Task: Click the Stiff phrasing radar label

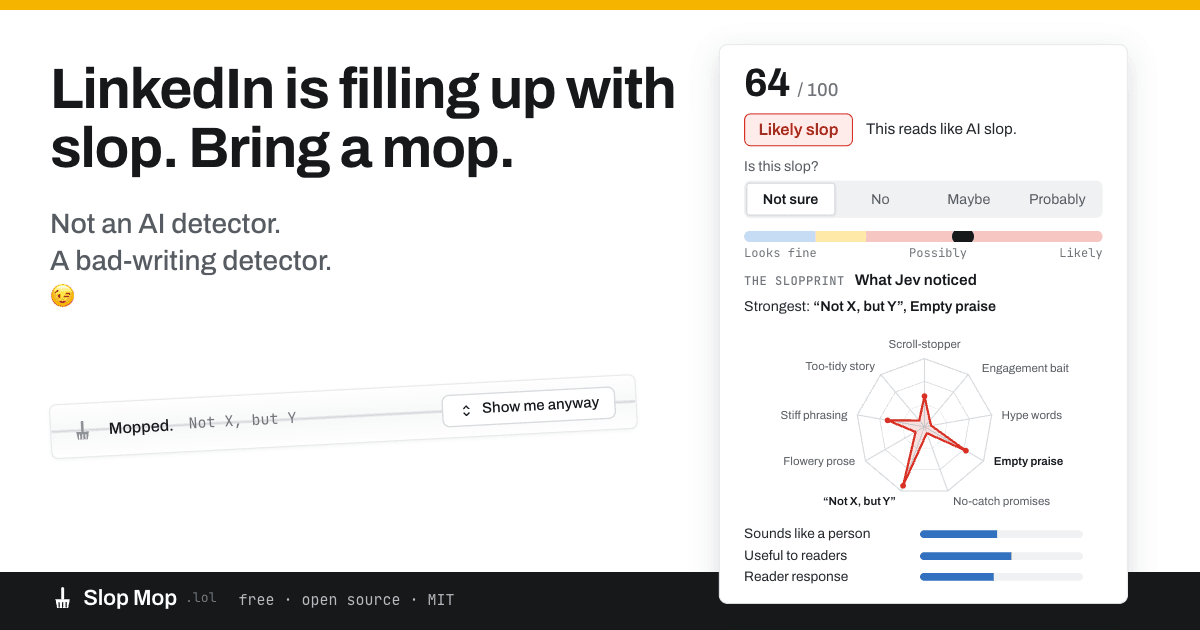Action: [814, 415]
